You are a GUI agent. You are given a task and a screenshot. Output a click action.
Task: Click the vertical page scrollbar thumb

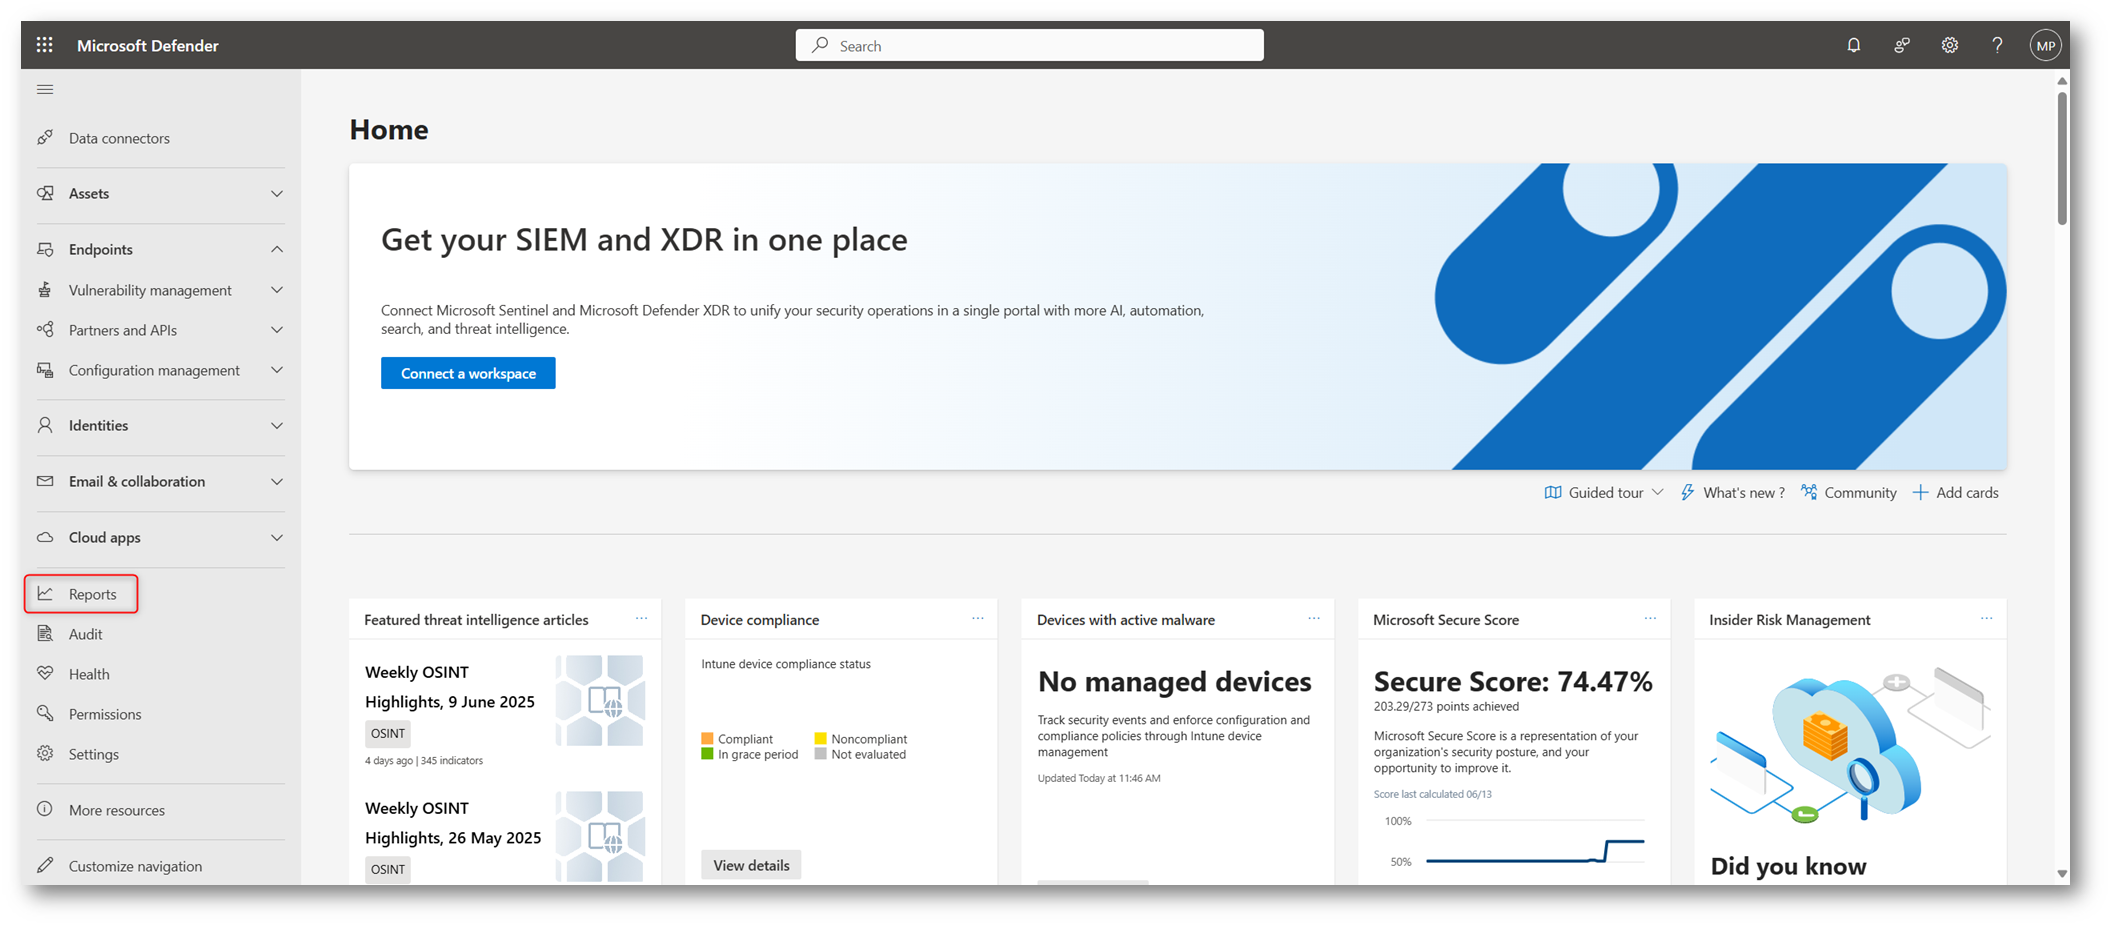2062,158
